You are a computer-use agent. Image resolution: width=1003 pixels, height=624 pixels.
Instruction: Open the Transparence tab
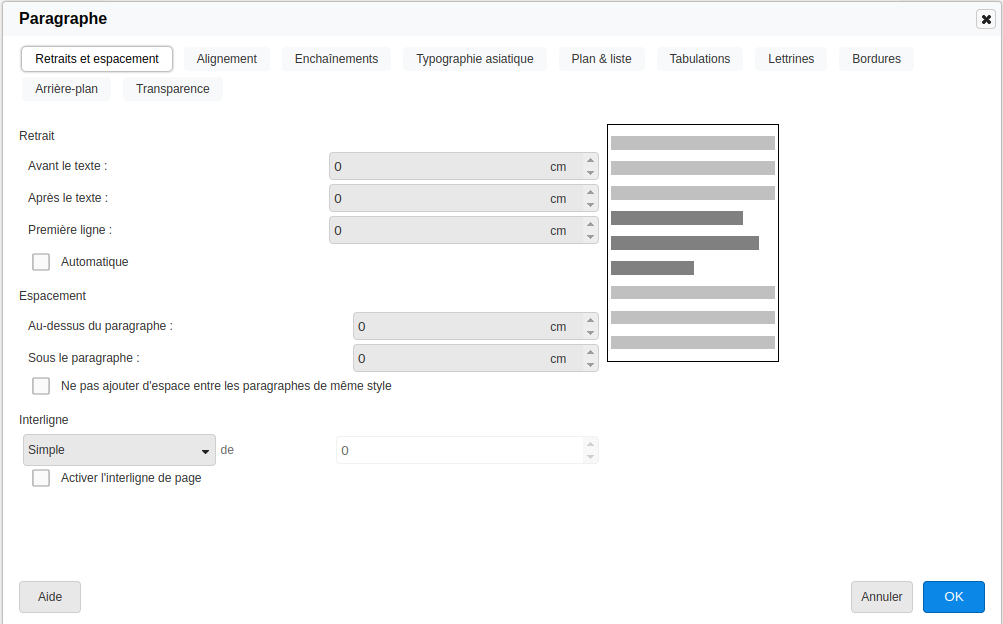coord(173,89)
